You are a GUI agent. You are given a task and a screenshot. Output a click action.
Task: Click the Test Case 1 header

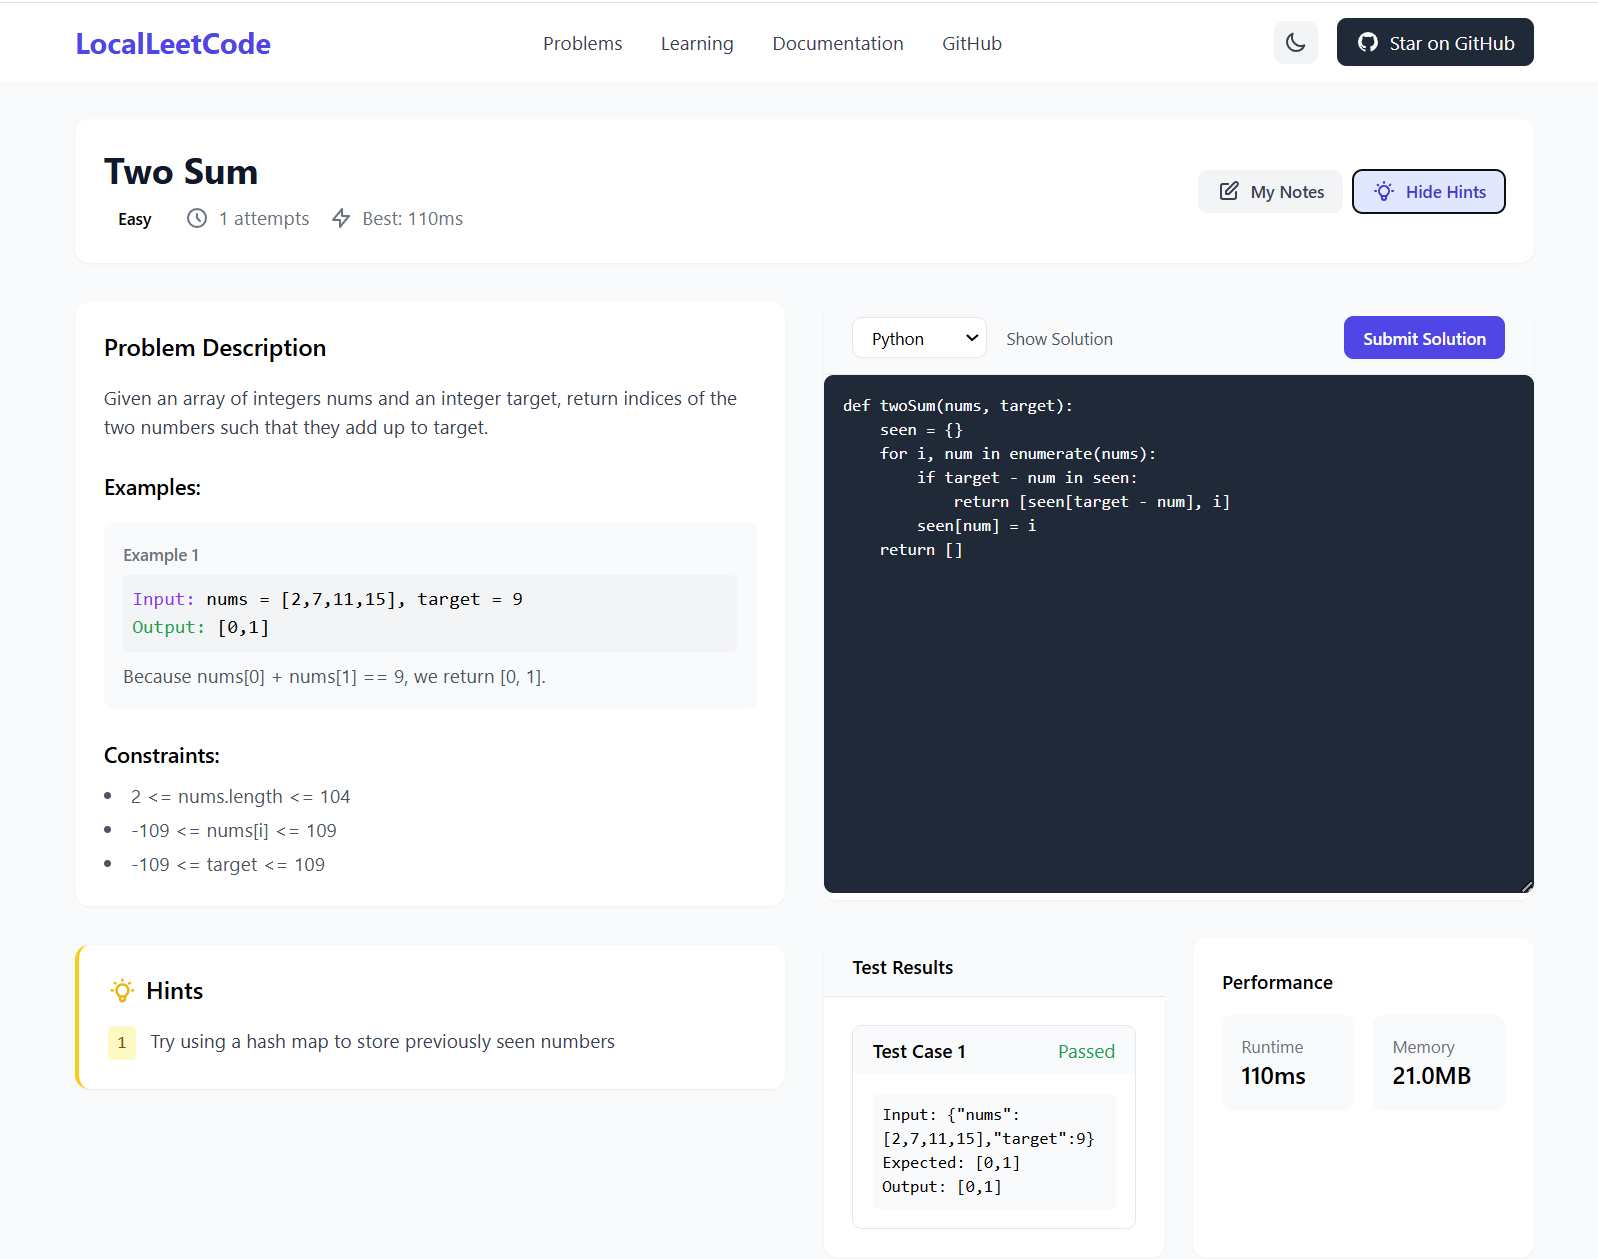pos(993,1051)
